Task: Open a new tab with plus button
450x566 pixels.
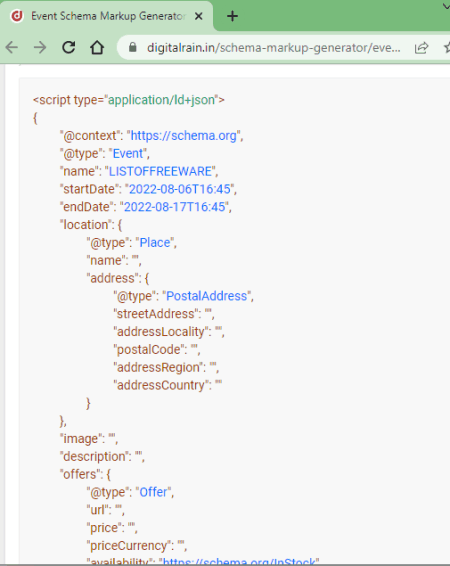Action: point(232,16)
